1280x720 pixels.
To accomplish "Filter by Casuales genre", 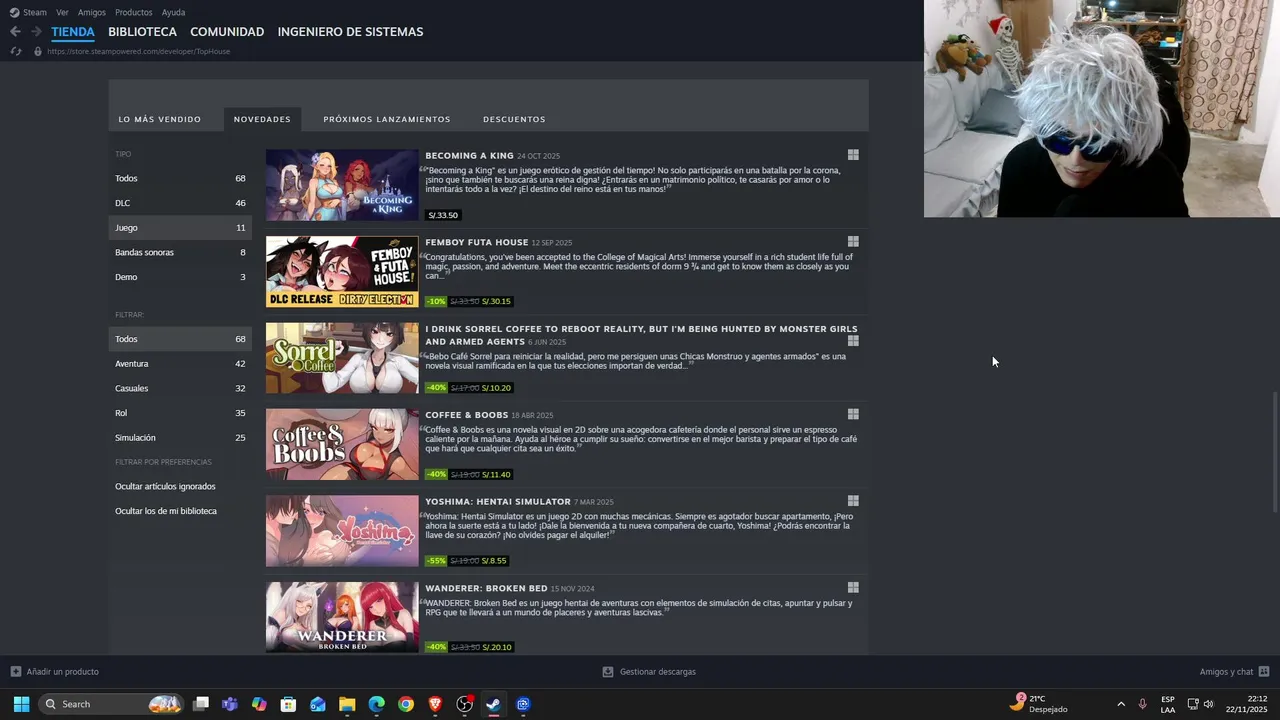I will pyautogui.click(x=180, y=388).
